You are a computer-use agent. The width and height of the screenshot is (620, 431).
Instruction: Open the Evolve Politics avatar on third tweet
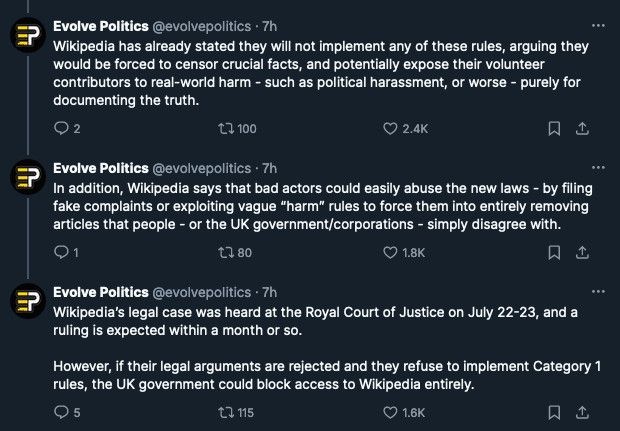click(x=26, y=303)
